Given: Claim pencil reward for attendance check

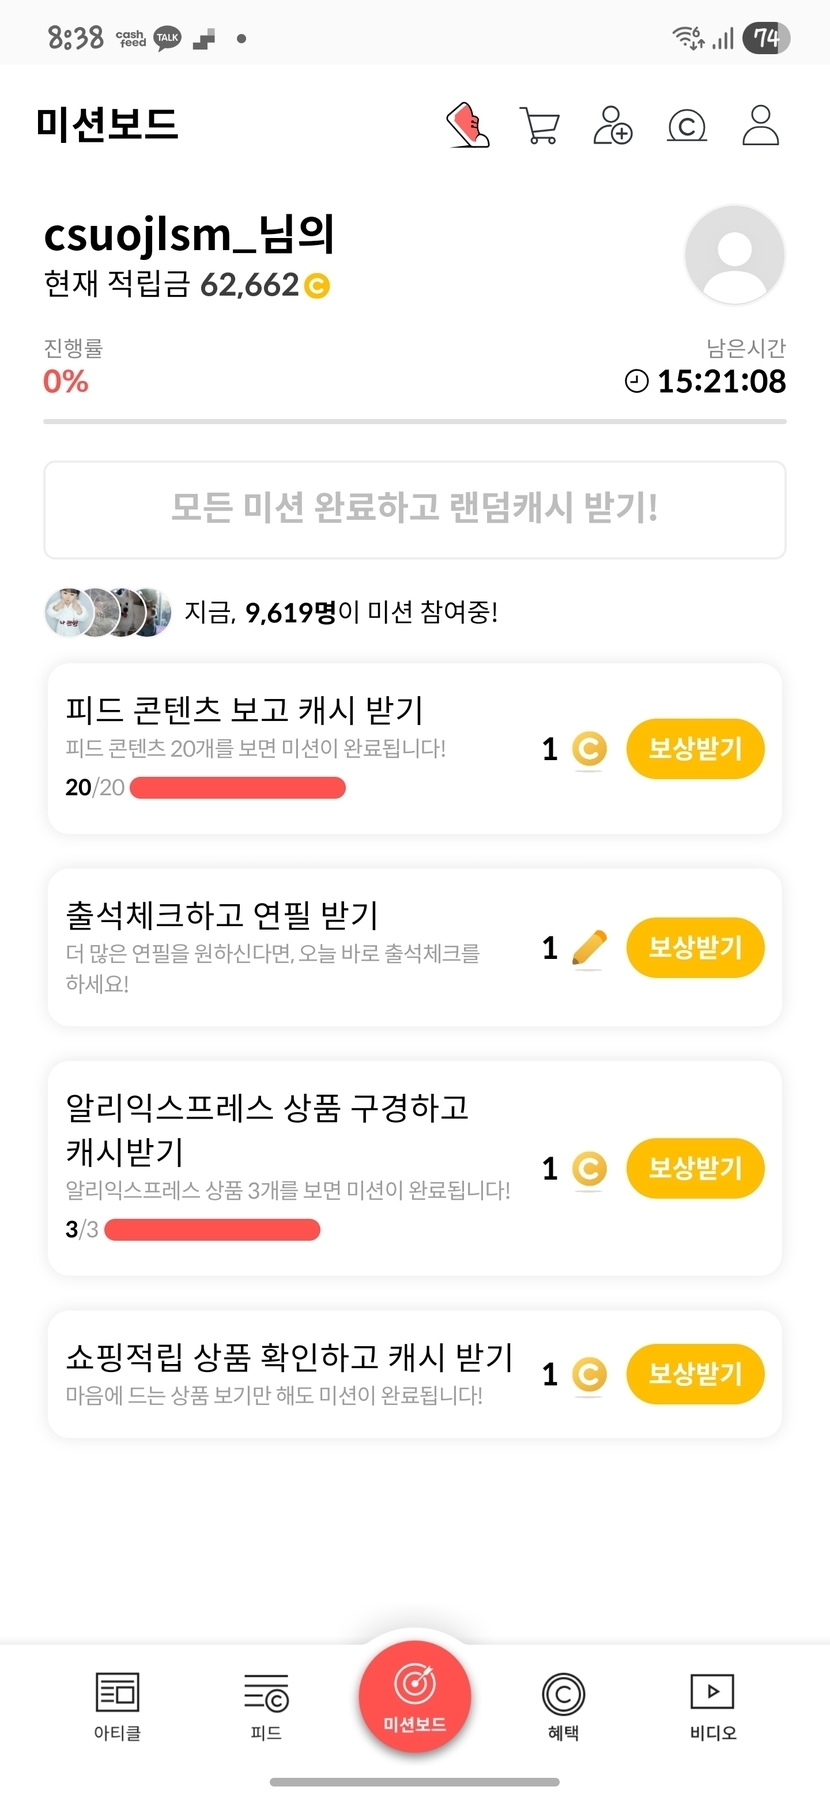Looking at the screenshot, I should [x=695, y=948].
